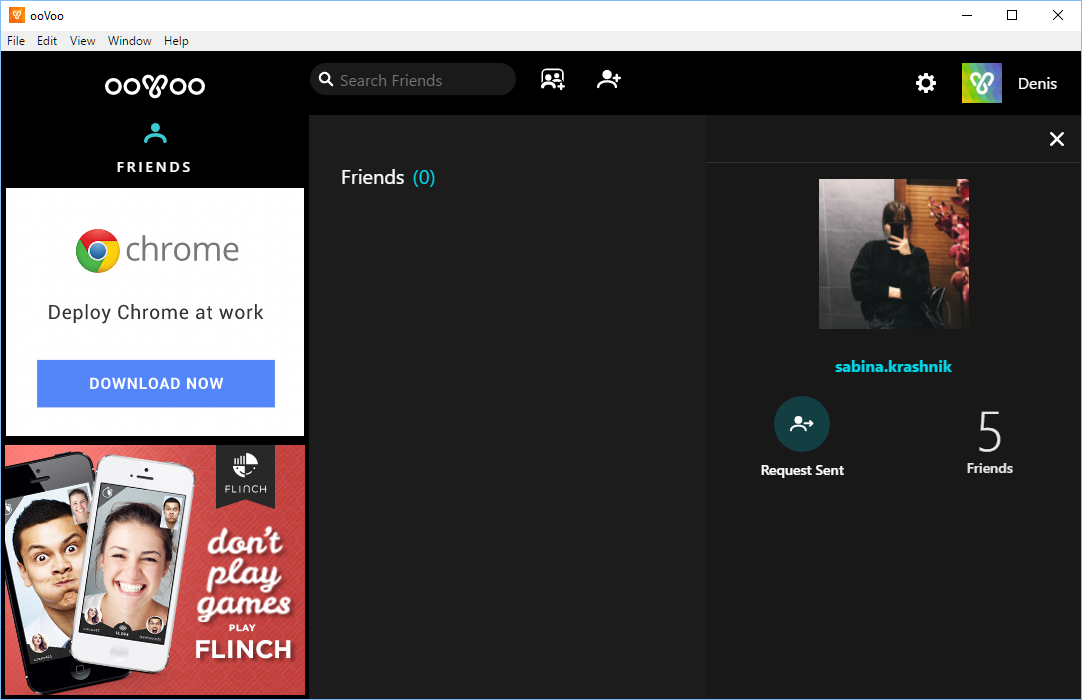Screen dimensions: 1082x700
Task: Click the search magnifier icon
Action: [x=326, y=79]
